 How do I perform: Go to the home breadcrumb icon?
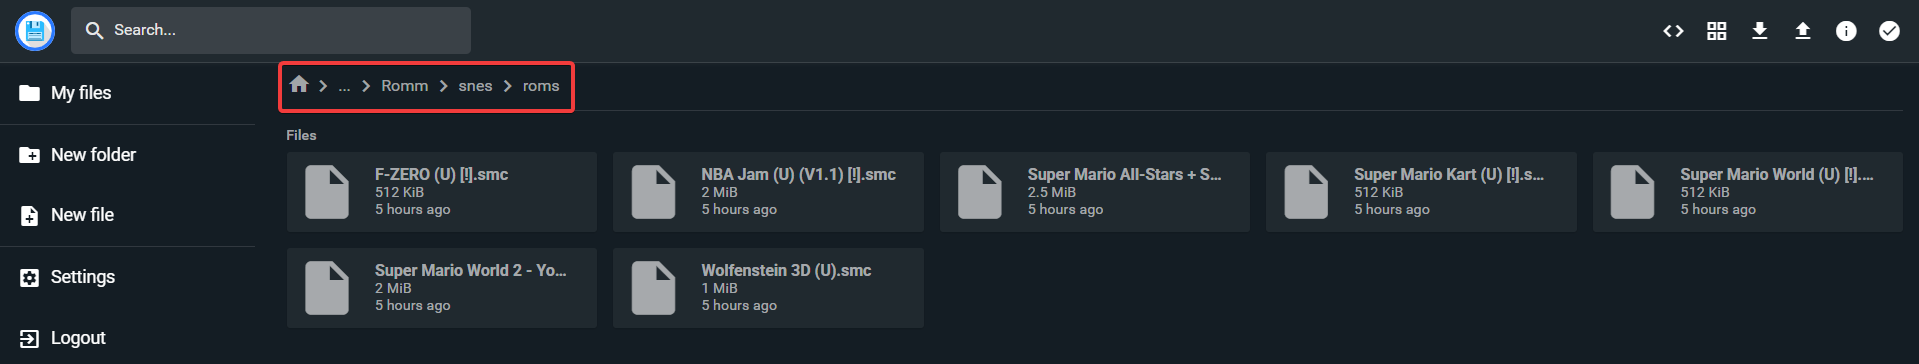pyautogui.click(x=299, y=84)
